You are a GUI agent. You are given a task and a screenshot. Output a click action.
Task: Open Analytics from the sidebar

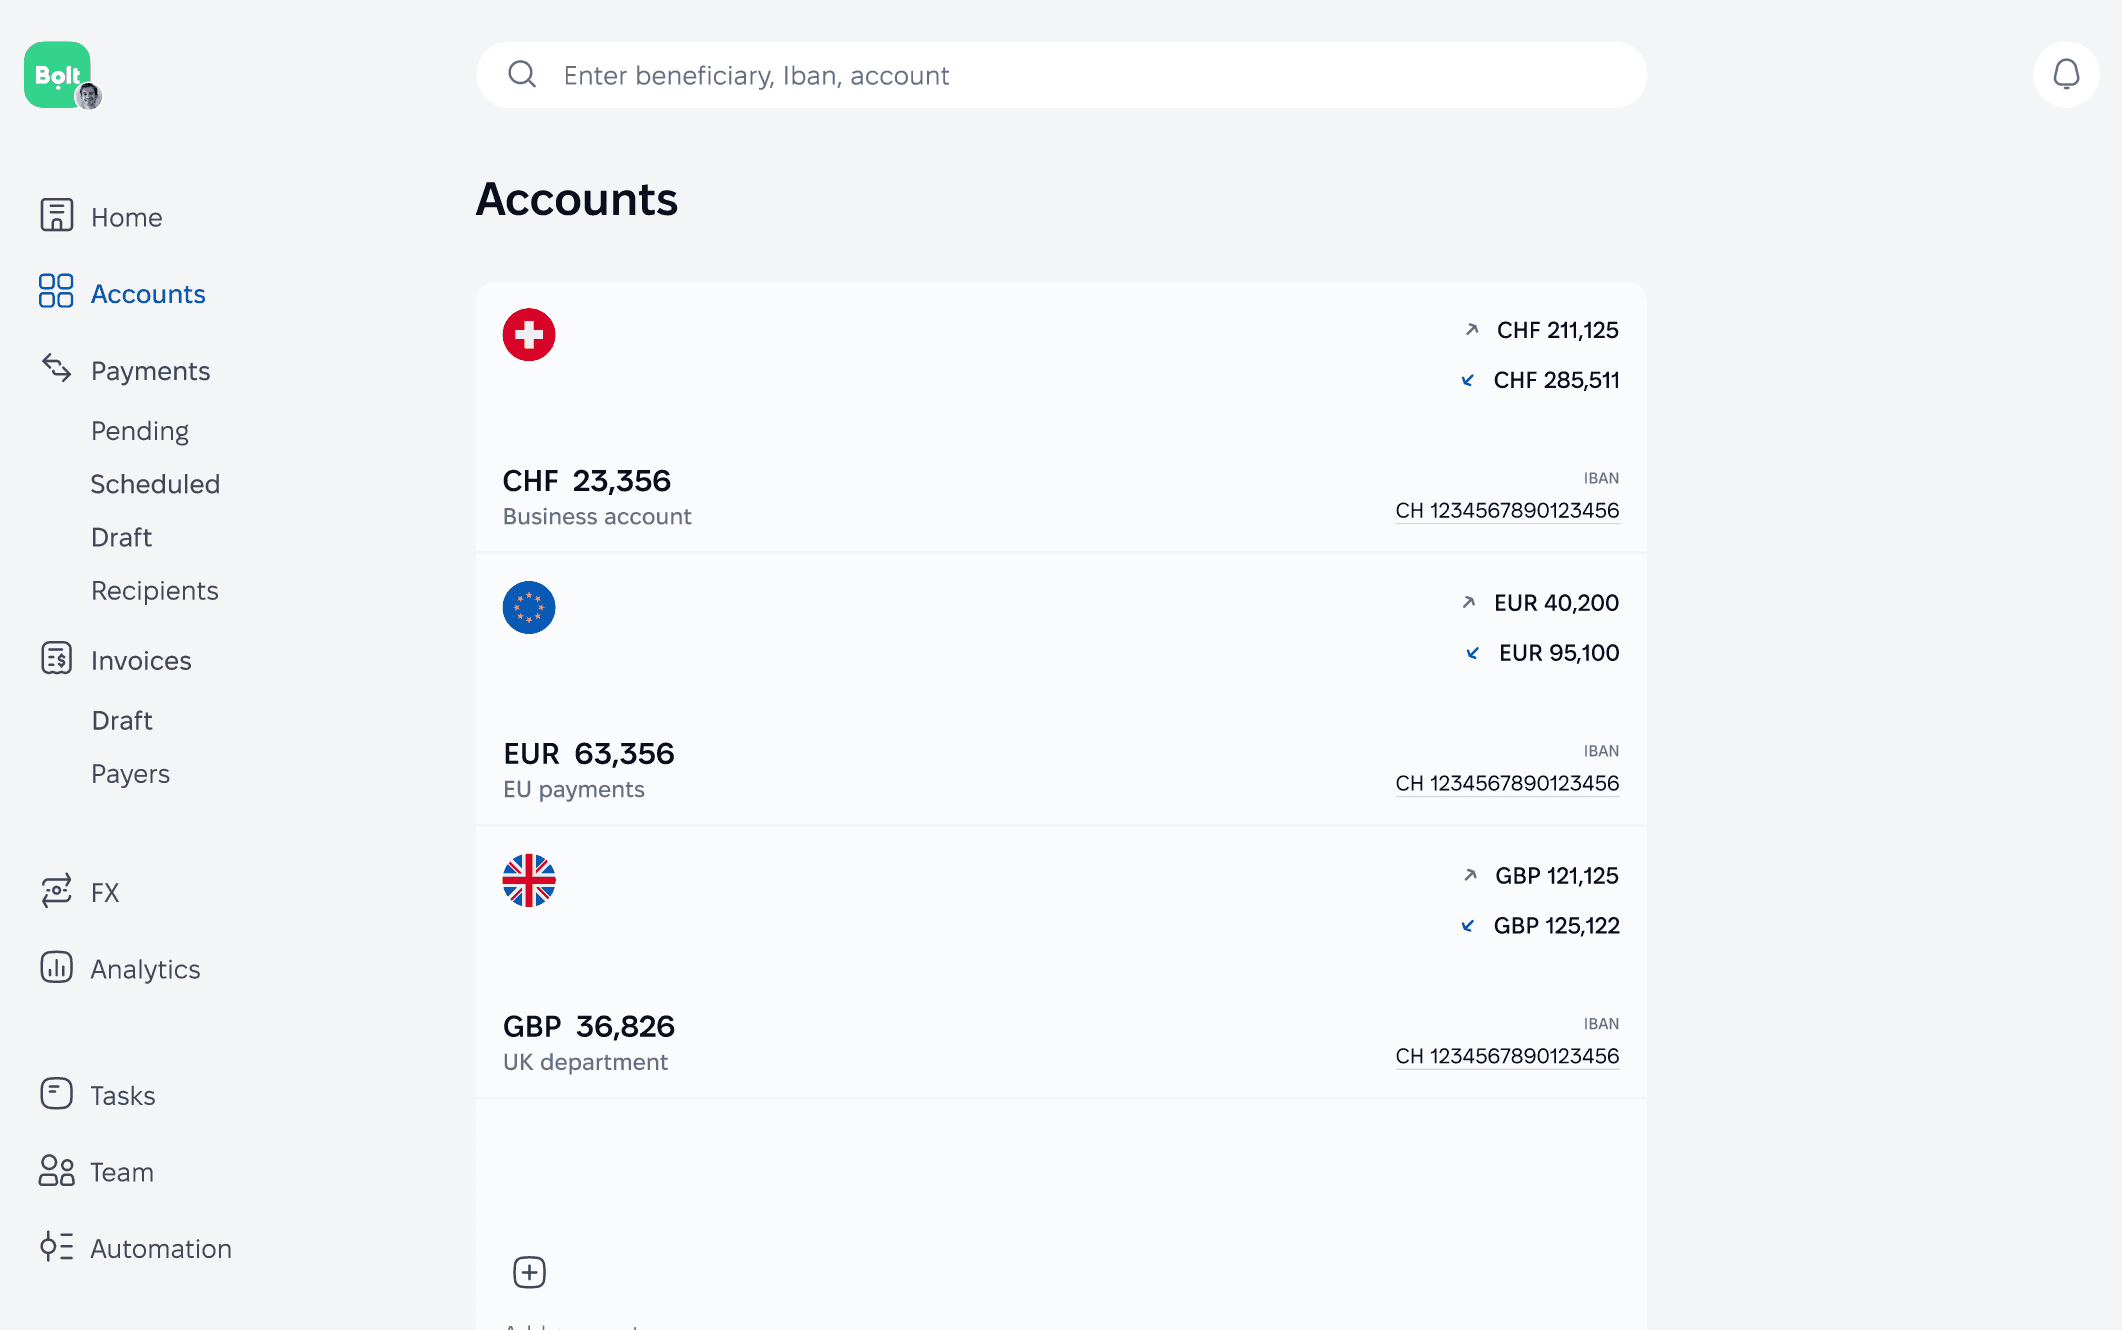coord(145,969)
